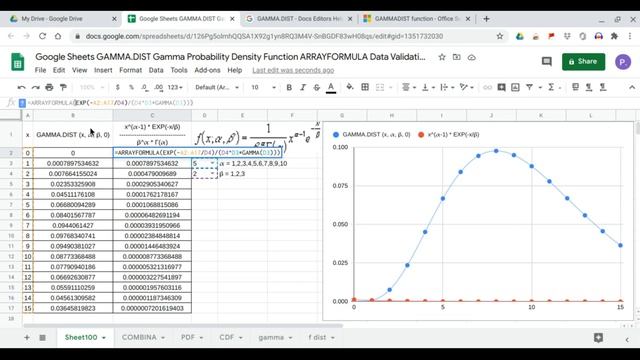Insert a comment from toolbar

click(501, 87)
